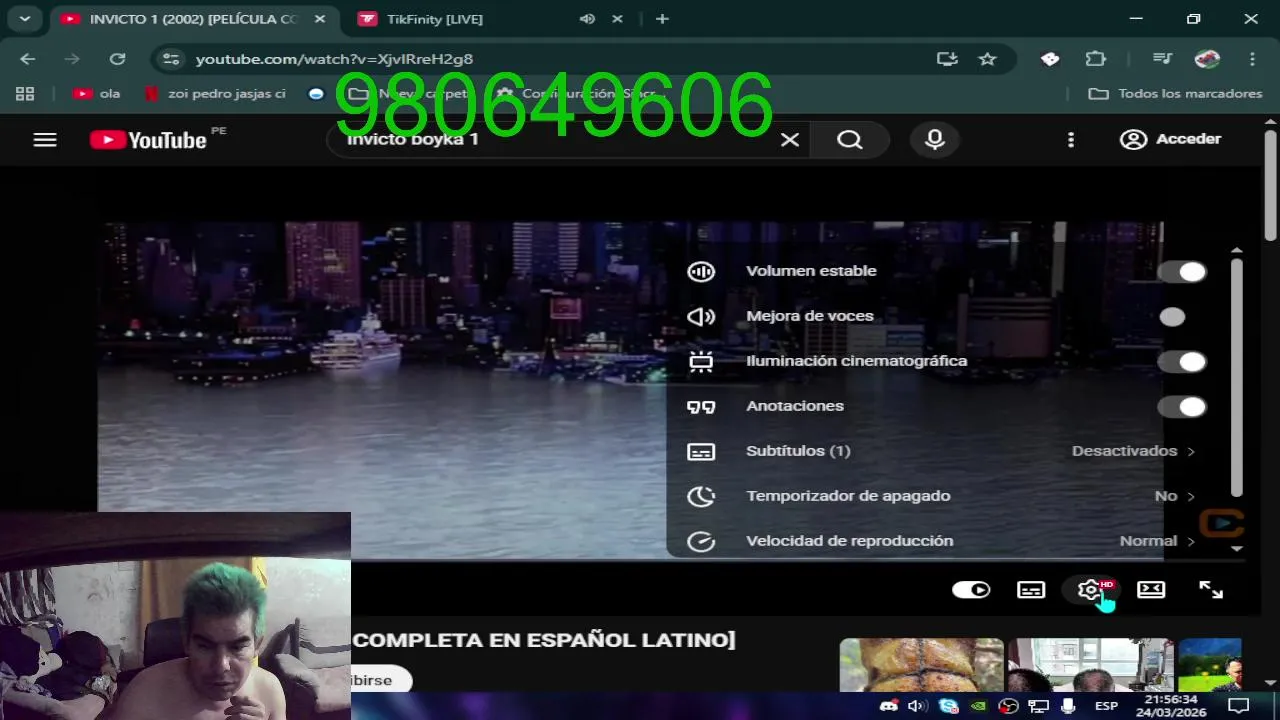Image resolution: width=1280 pixels, height=720 pixels.
Task: Go to YouTube home via logo
Action: coord(148,140)
